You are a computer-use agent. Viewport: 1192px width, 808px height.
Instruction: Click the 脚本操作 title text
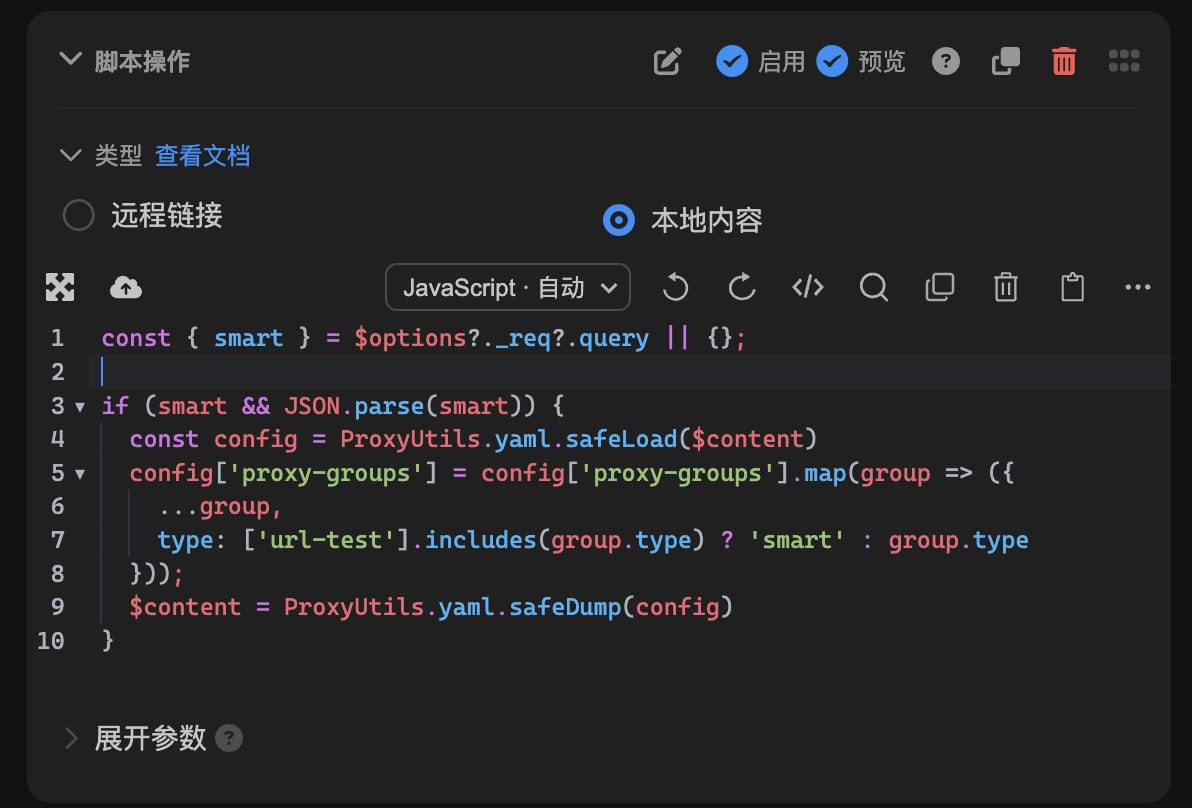142,62
